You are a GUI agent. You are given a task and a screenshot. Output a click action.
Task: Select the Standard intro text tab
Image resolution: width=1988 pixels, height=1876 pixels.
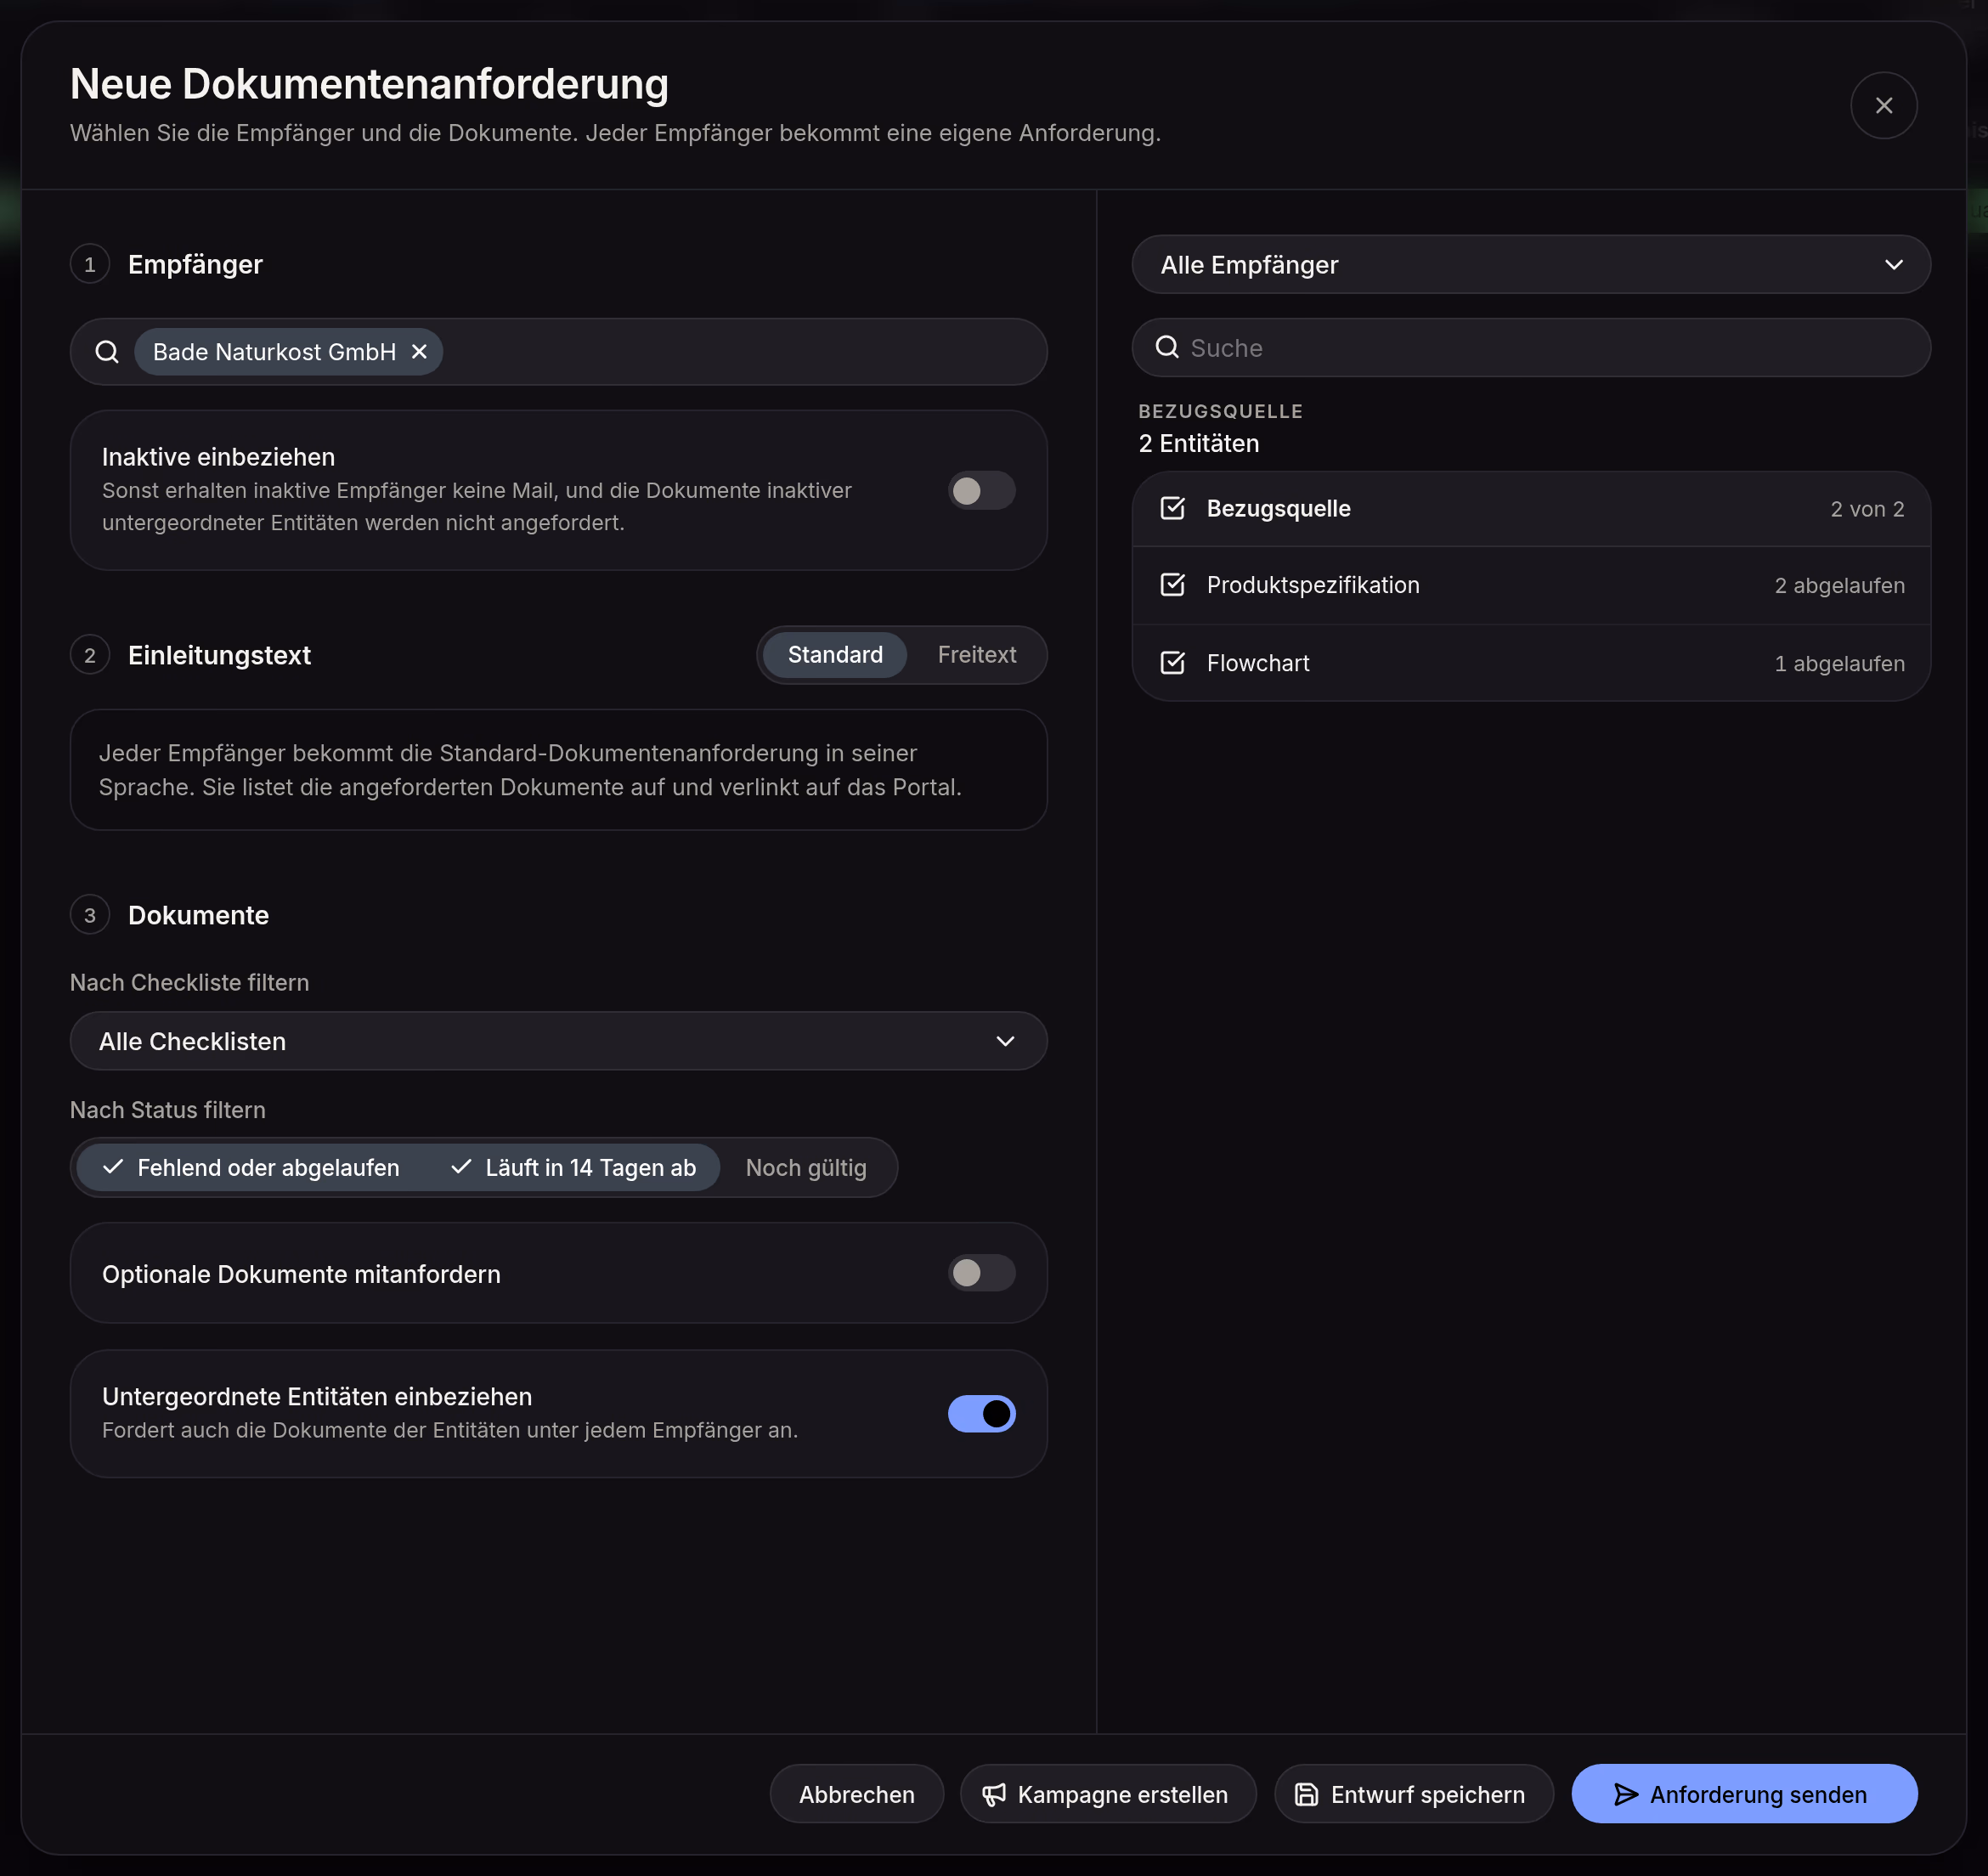834,654
